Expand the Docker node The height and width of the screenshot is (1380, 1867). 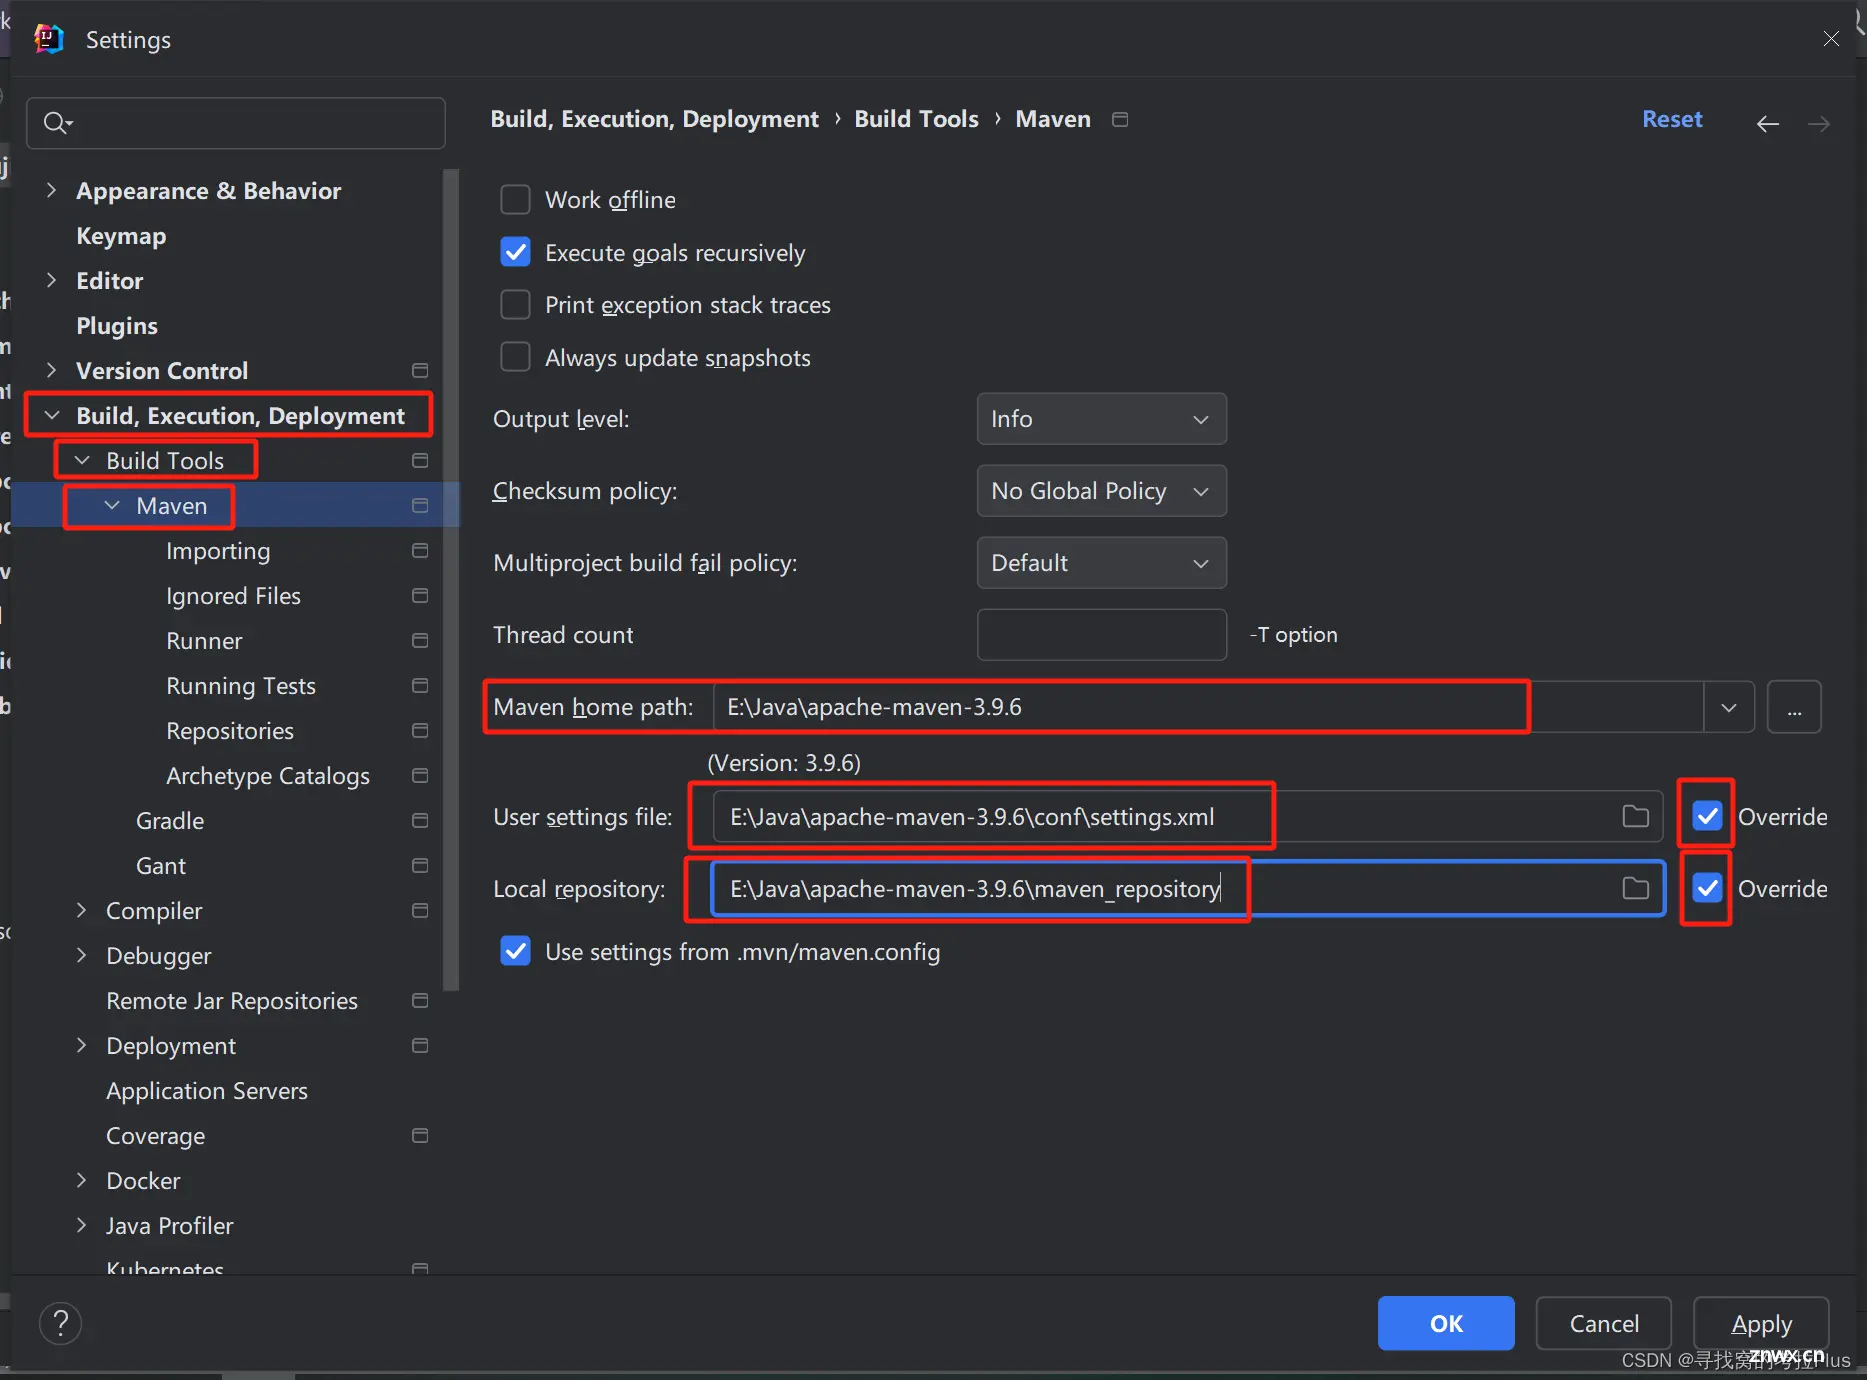coord(81,1180)
